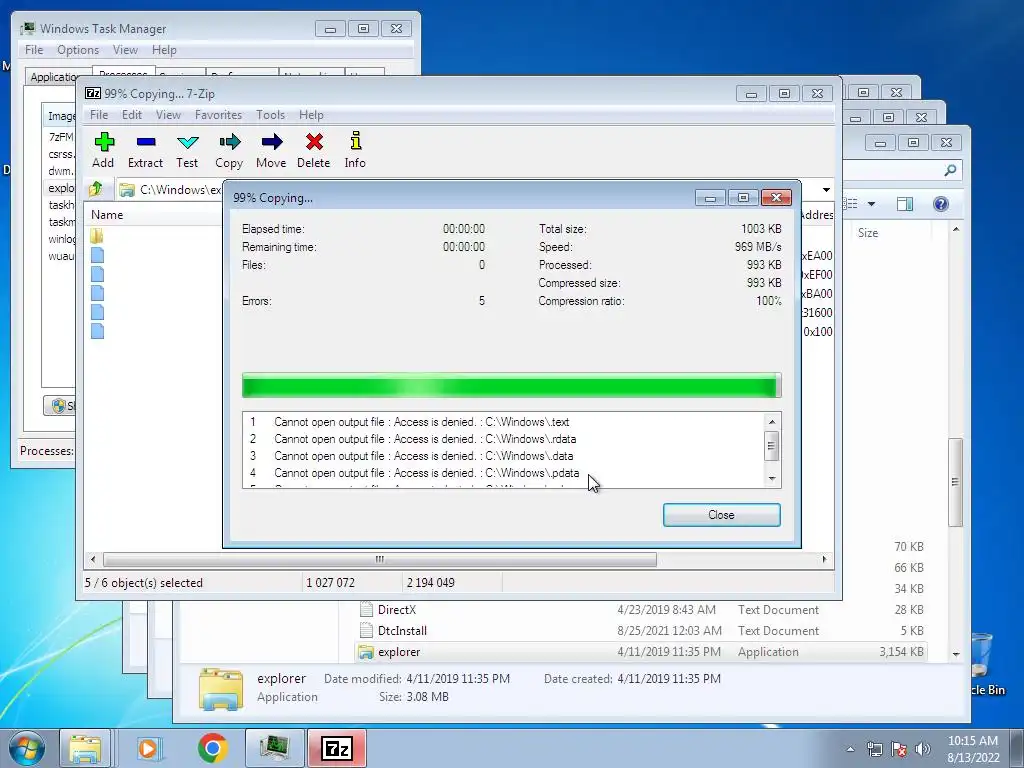Open the Explorer view options dropdown arrow
Viewport: 1024px width, 768px height.
coord(871,204)
